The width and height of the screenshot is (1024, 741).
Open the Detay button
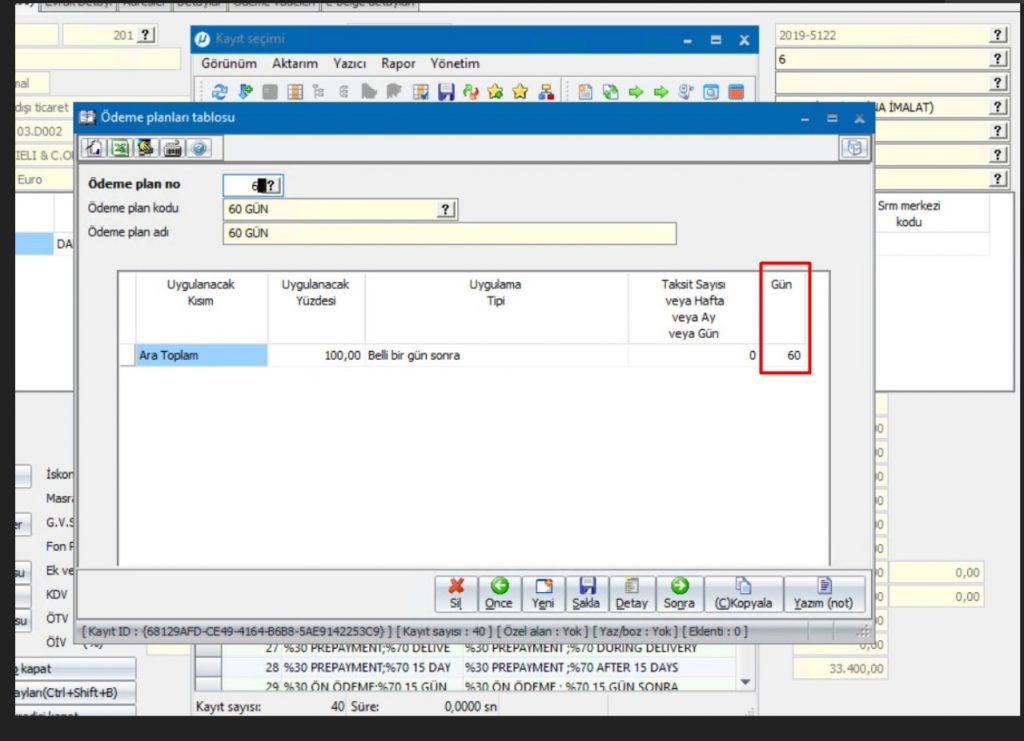click(631, 594)
